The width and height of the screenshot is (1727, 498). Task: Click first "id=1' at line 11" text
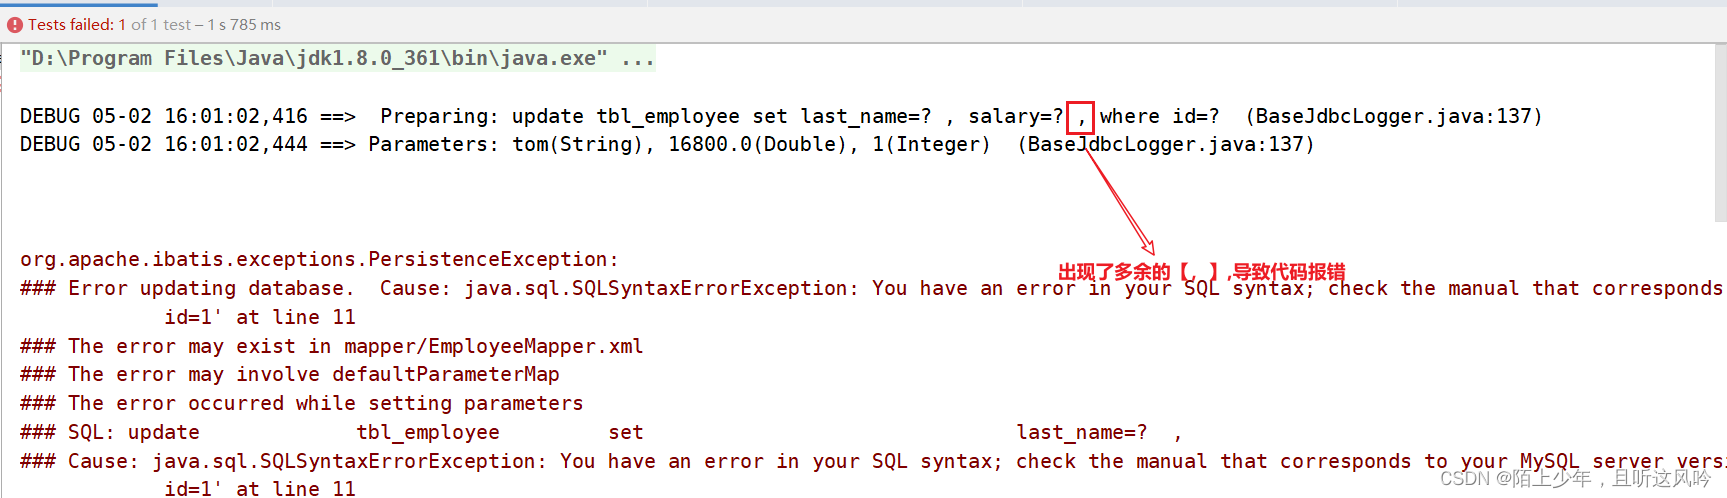click(x=260, y=318)
